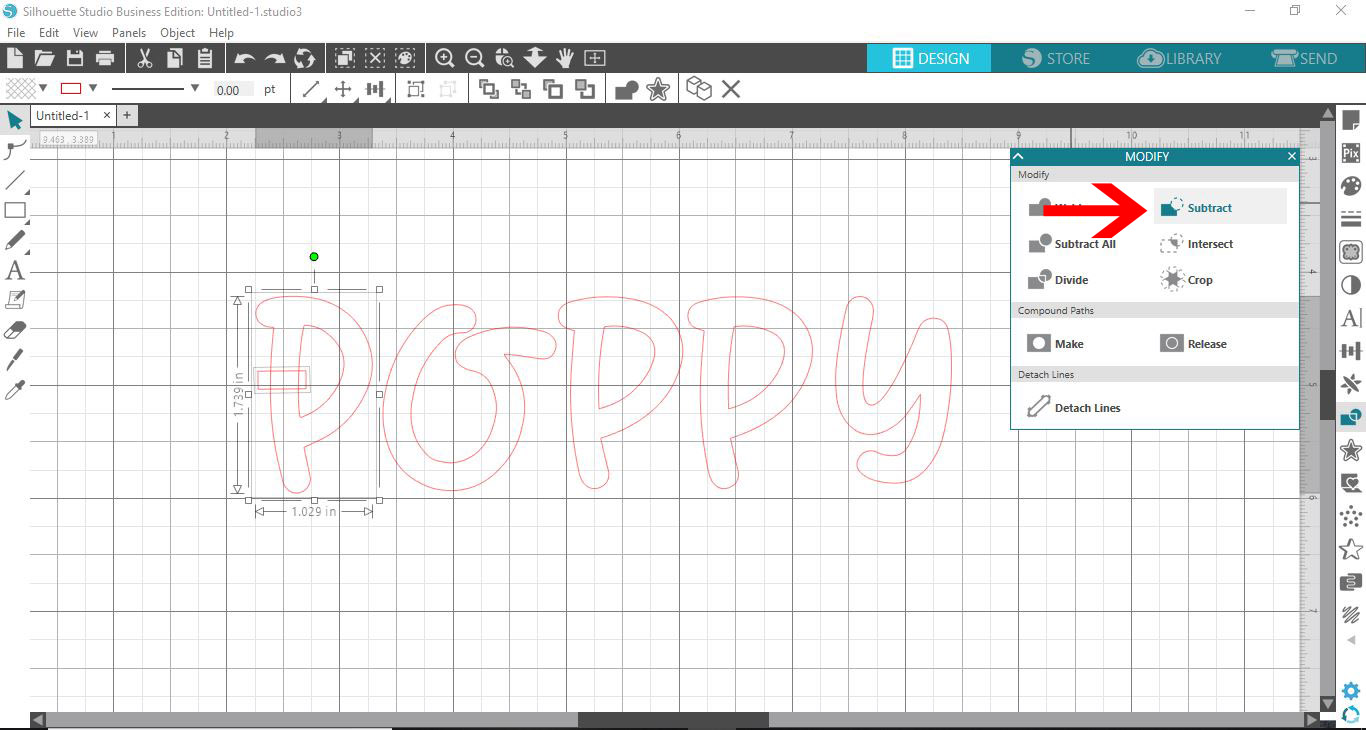This screenshot has height=730, width=1366.
Task: Bring selection to front
Action: tap(489, 89)
